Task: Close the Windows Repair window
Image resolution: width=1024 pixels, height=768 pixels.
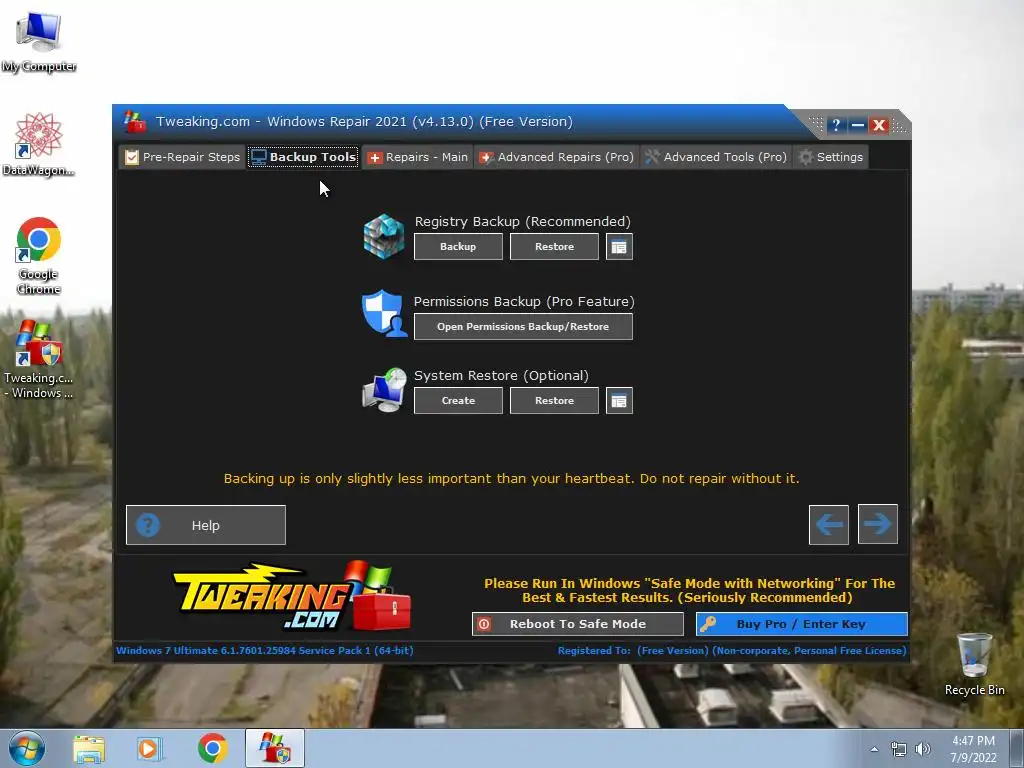Action: [x=879, y=125]
